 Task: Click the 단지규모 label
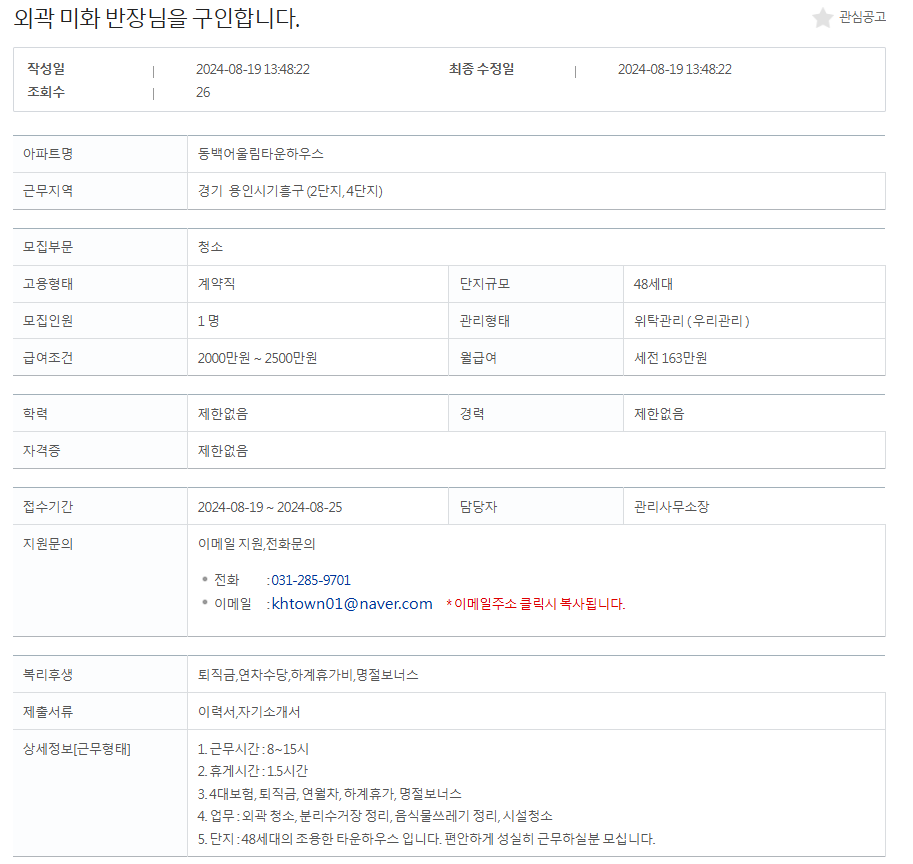pos(484,284)
